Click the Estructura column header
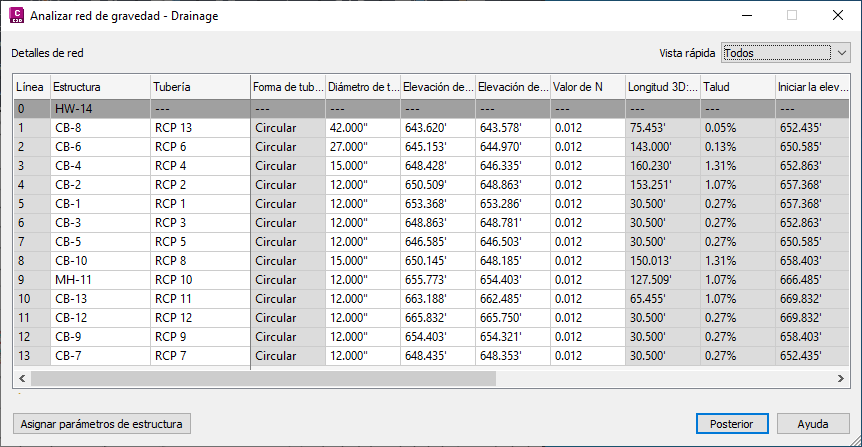This screenshot has width=862, height=447. (100, 87)
